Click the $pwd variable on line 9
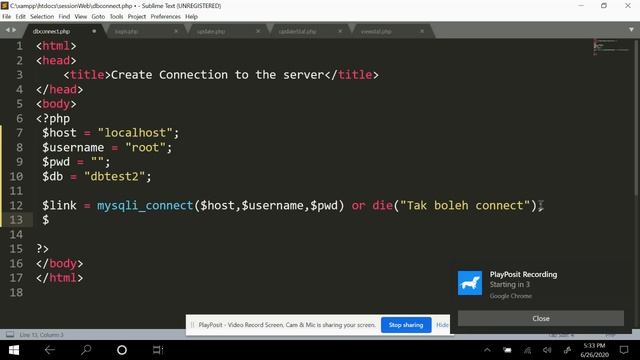 (56, 162)
